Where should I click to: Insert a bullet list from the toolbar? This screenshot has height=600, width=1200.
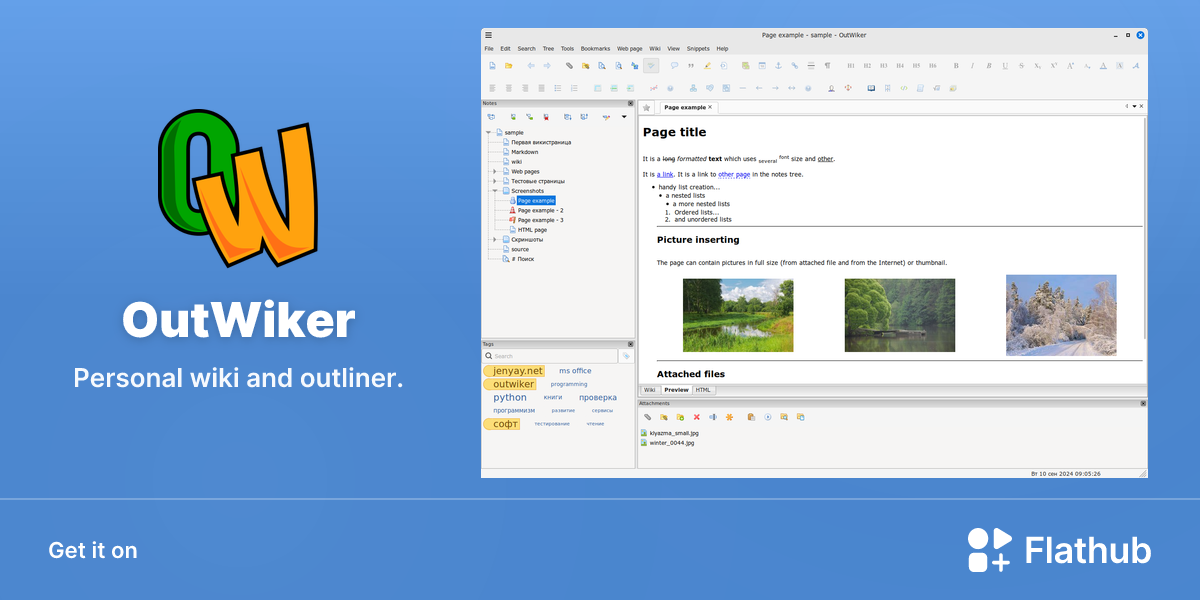point(557,88)
